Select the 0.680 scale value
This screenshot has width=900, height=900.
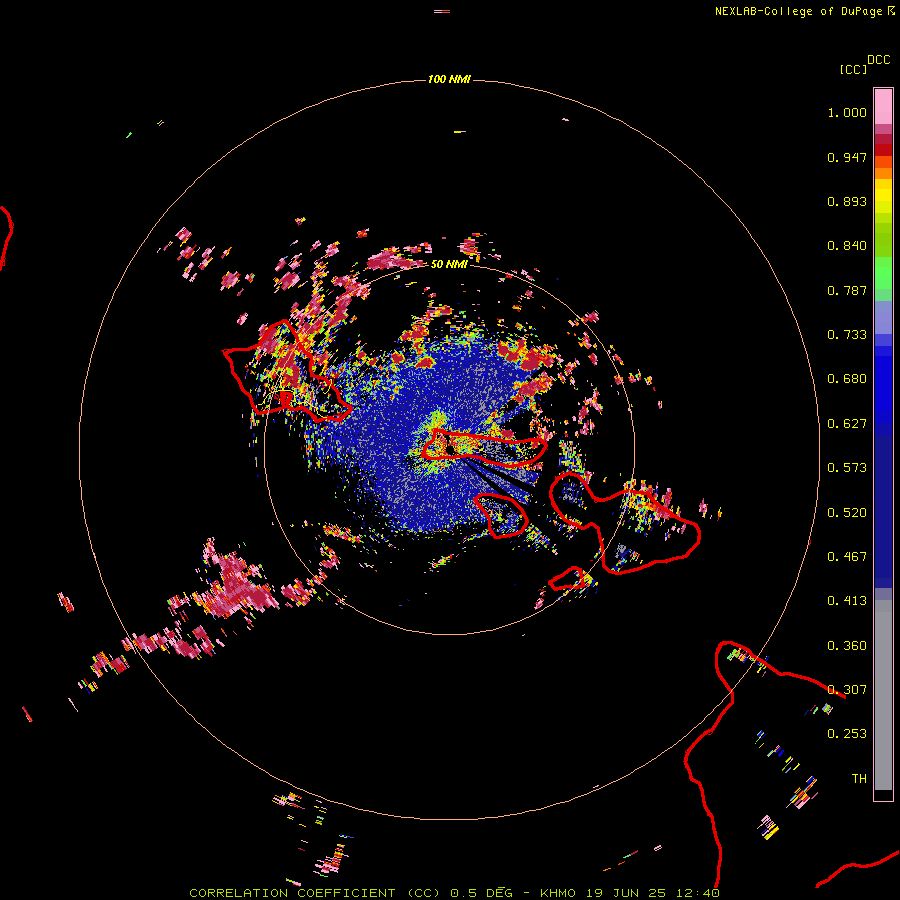pos(847,379)
